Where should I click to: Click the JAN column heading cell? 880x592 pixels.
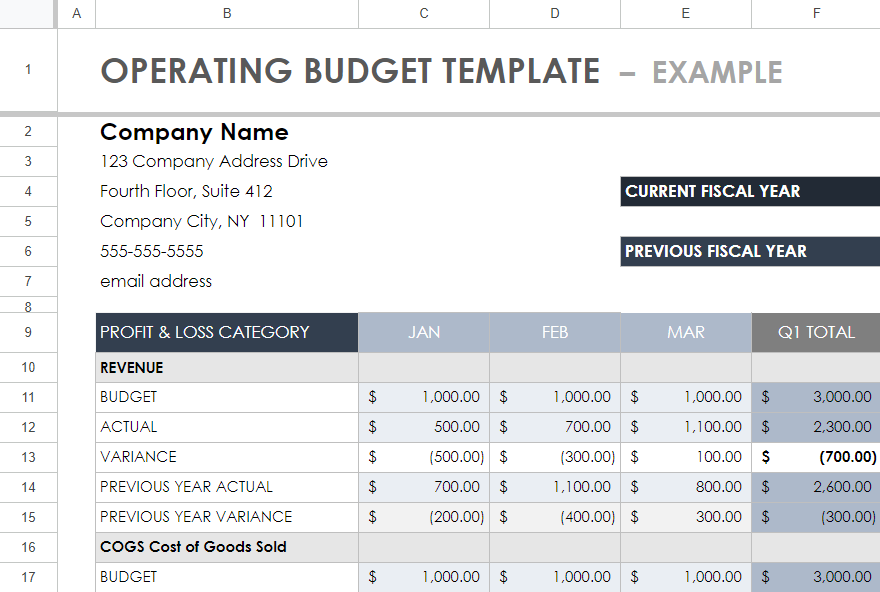(x=424, y=332)
